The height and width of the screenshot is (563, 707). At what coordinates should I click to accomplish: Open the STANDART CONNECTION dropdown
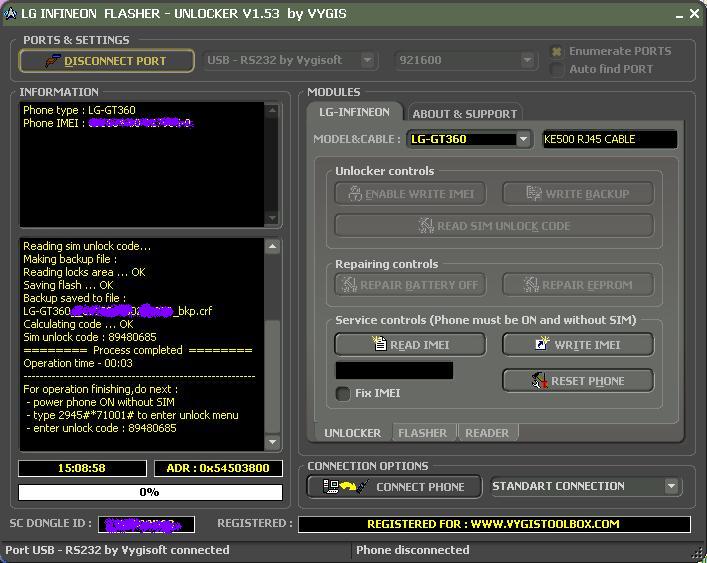671,486
